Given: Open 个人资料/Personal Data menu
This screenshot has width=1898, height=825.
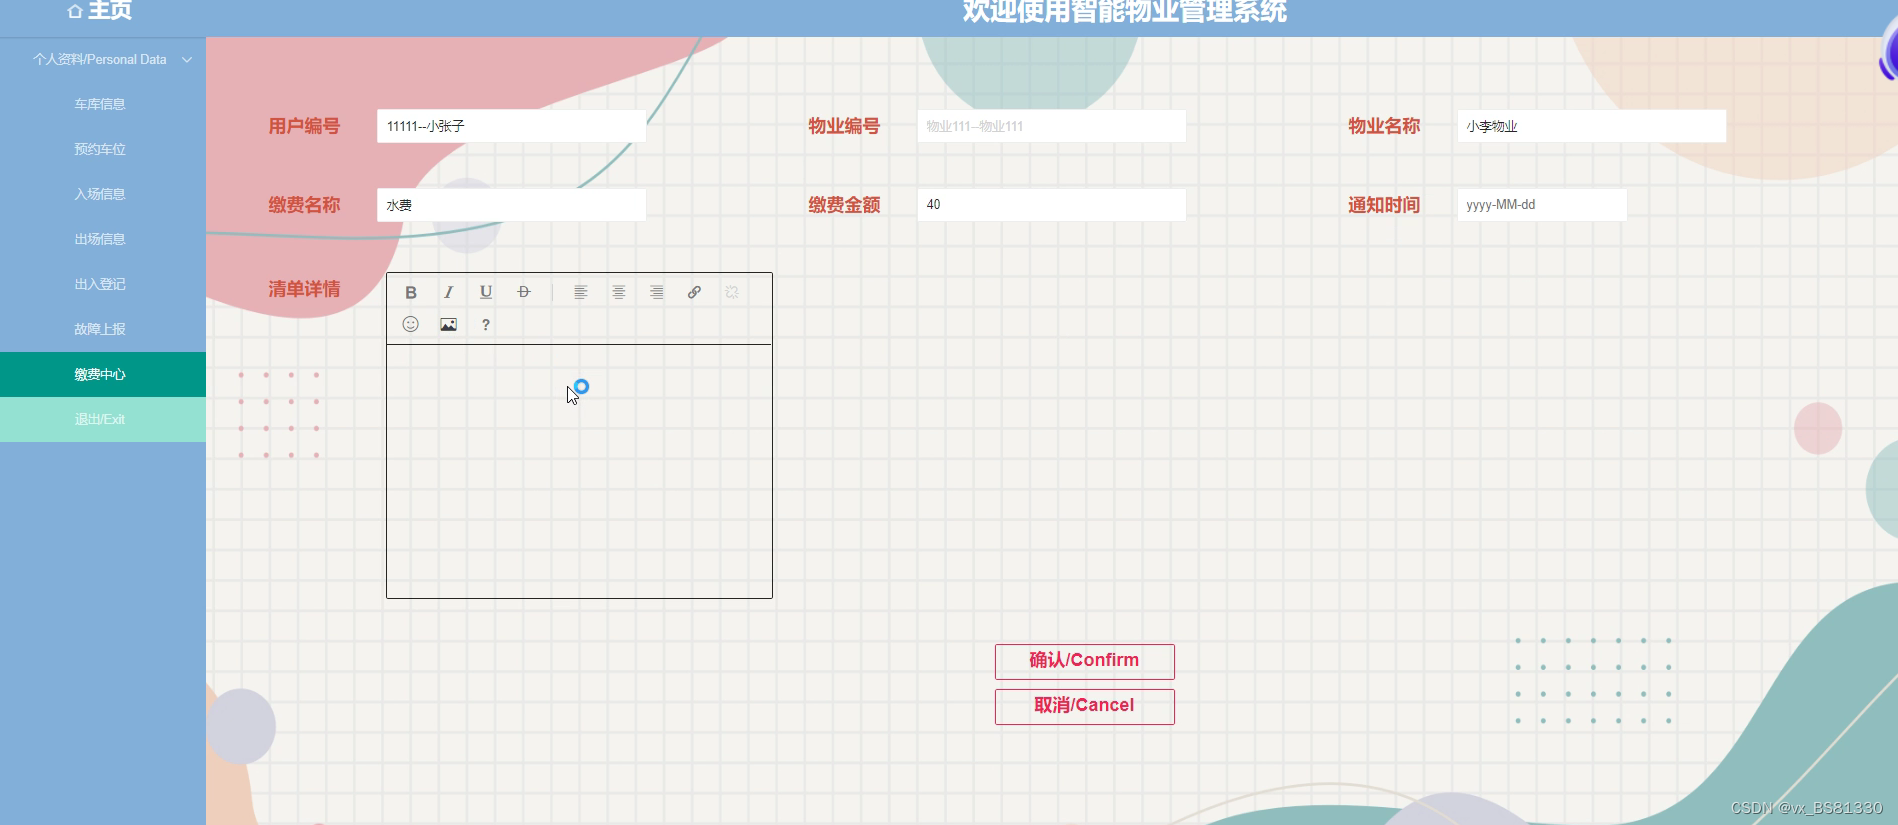Looking at the screenshot, I should tap(103, 59).
